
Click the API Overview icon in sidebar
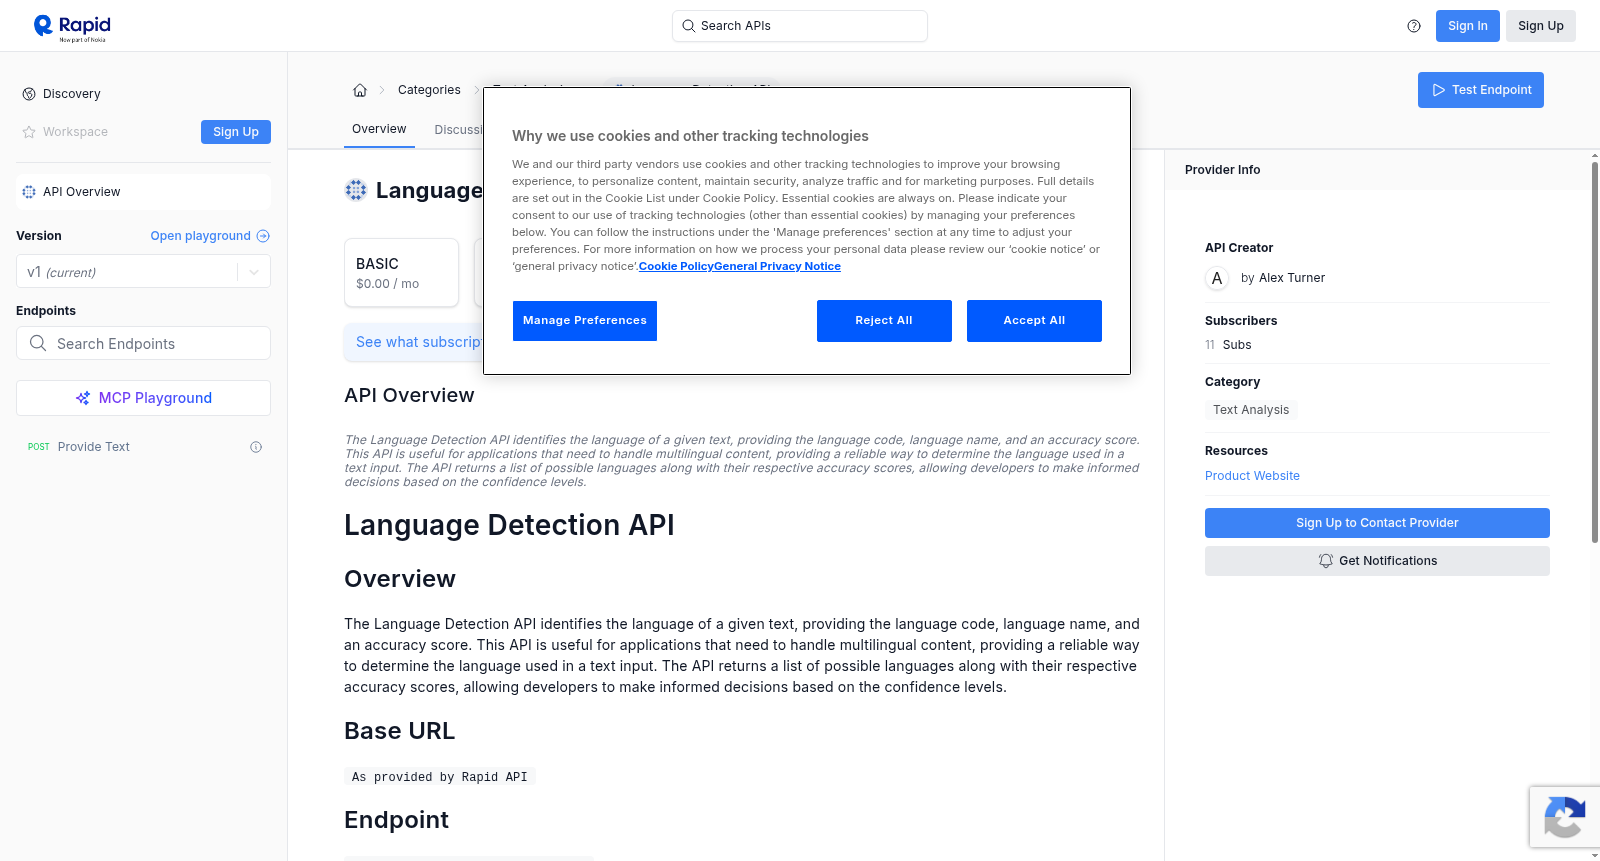pos(29,192)
